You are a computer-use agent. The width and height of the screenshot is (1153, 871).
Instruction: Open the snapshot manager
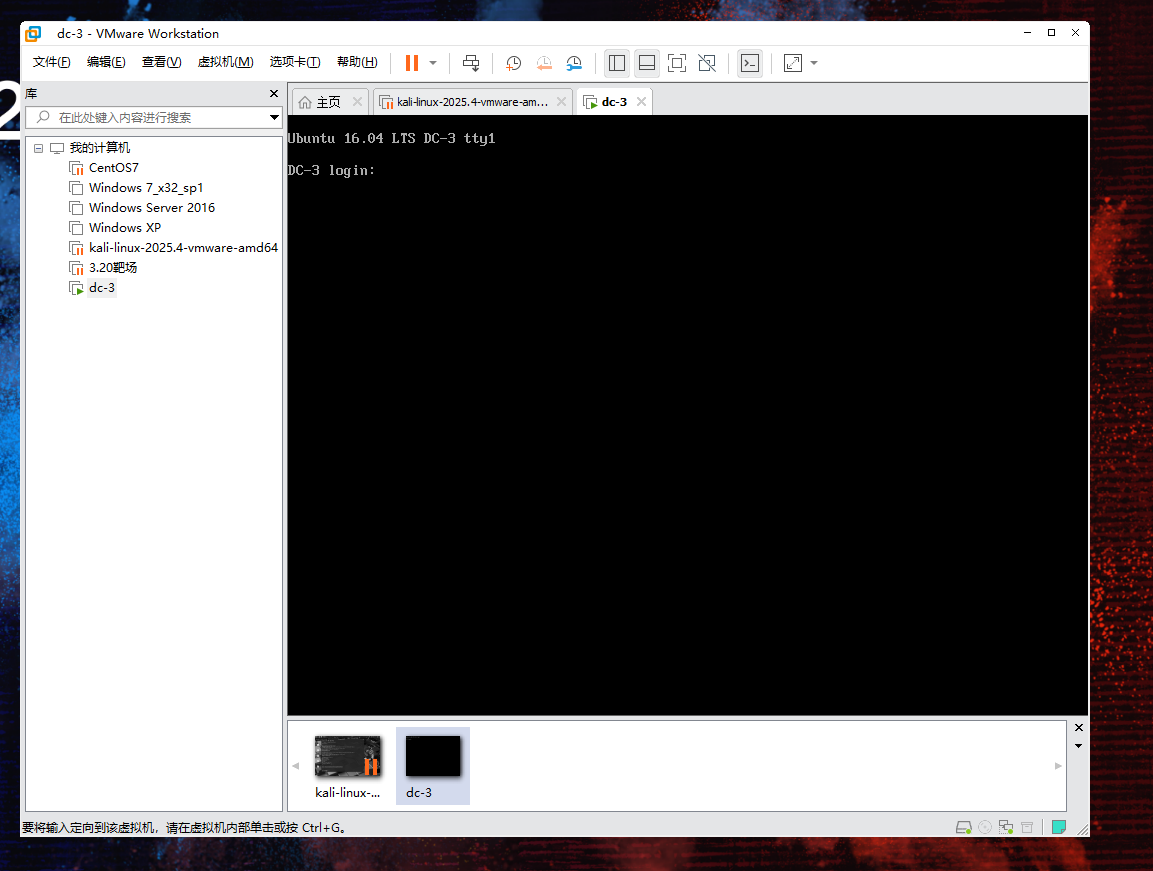pos(574,63)
